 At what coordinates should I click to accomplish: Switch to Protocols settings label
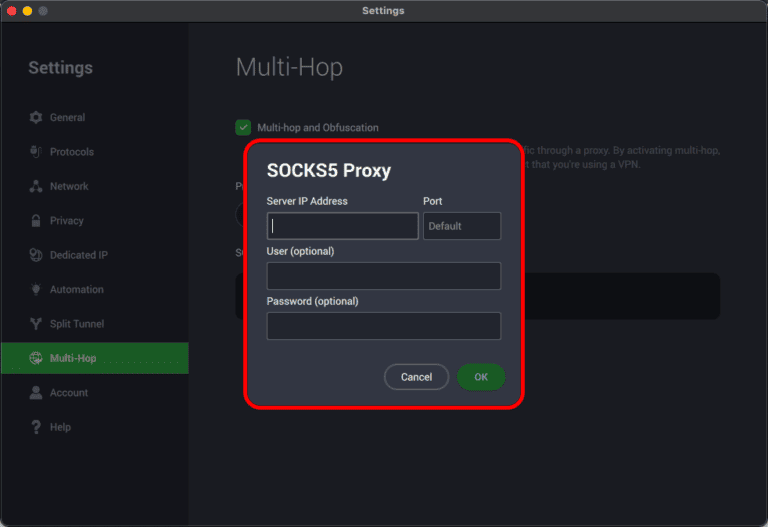[x=72, y=152]
